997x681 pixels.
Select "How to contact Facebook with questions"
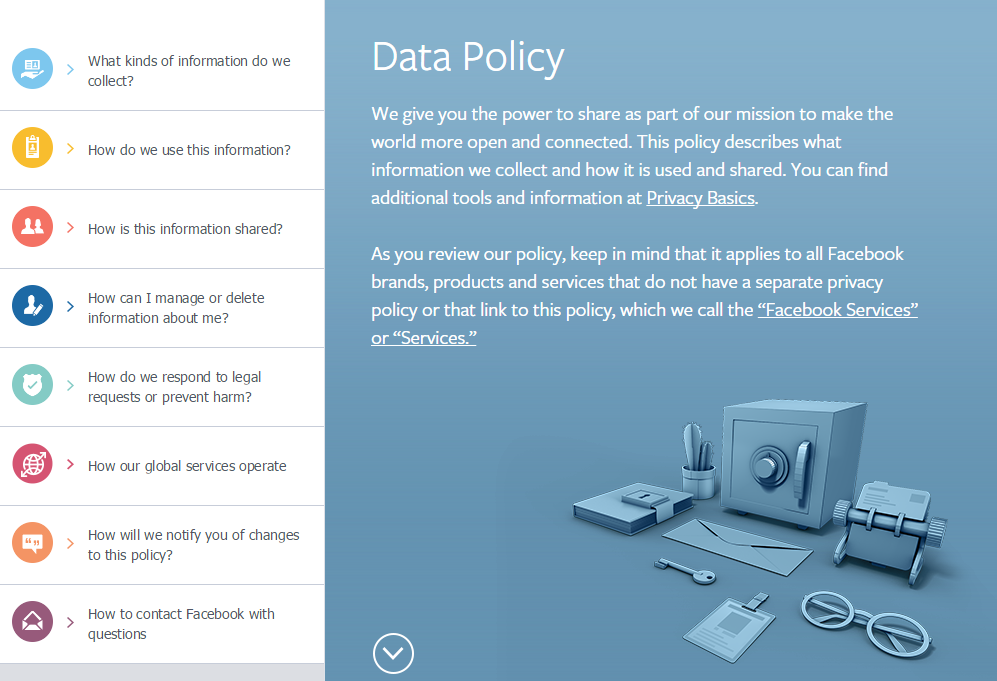[x=181, y=624]
